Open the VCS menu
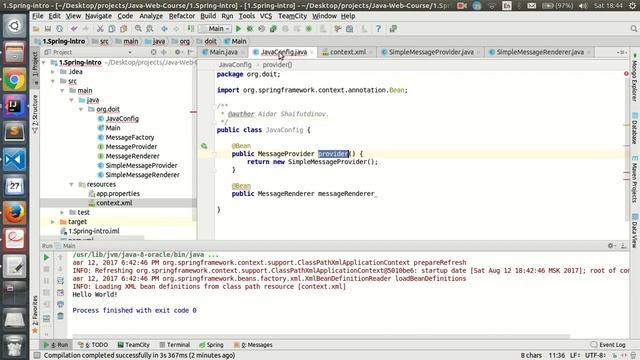Image resolution: width=640 pixels, height=360 pixels. pos(266,16)
